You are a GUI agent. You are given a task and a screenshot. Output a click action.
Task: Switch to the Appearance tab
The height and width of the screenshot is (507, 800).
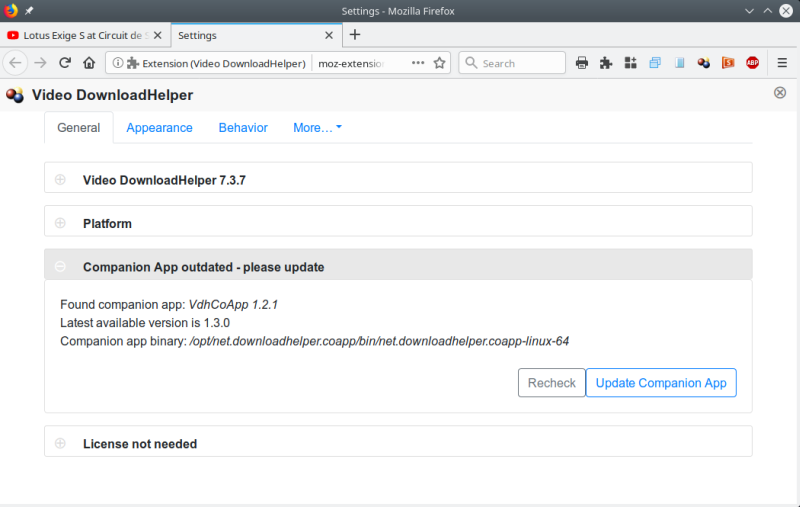[159, 128]
